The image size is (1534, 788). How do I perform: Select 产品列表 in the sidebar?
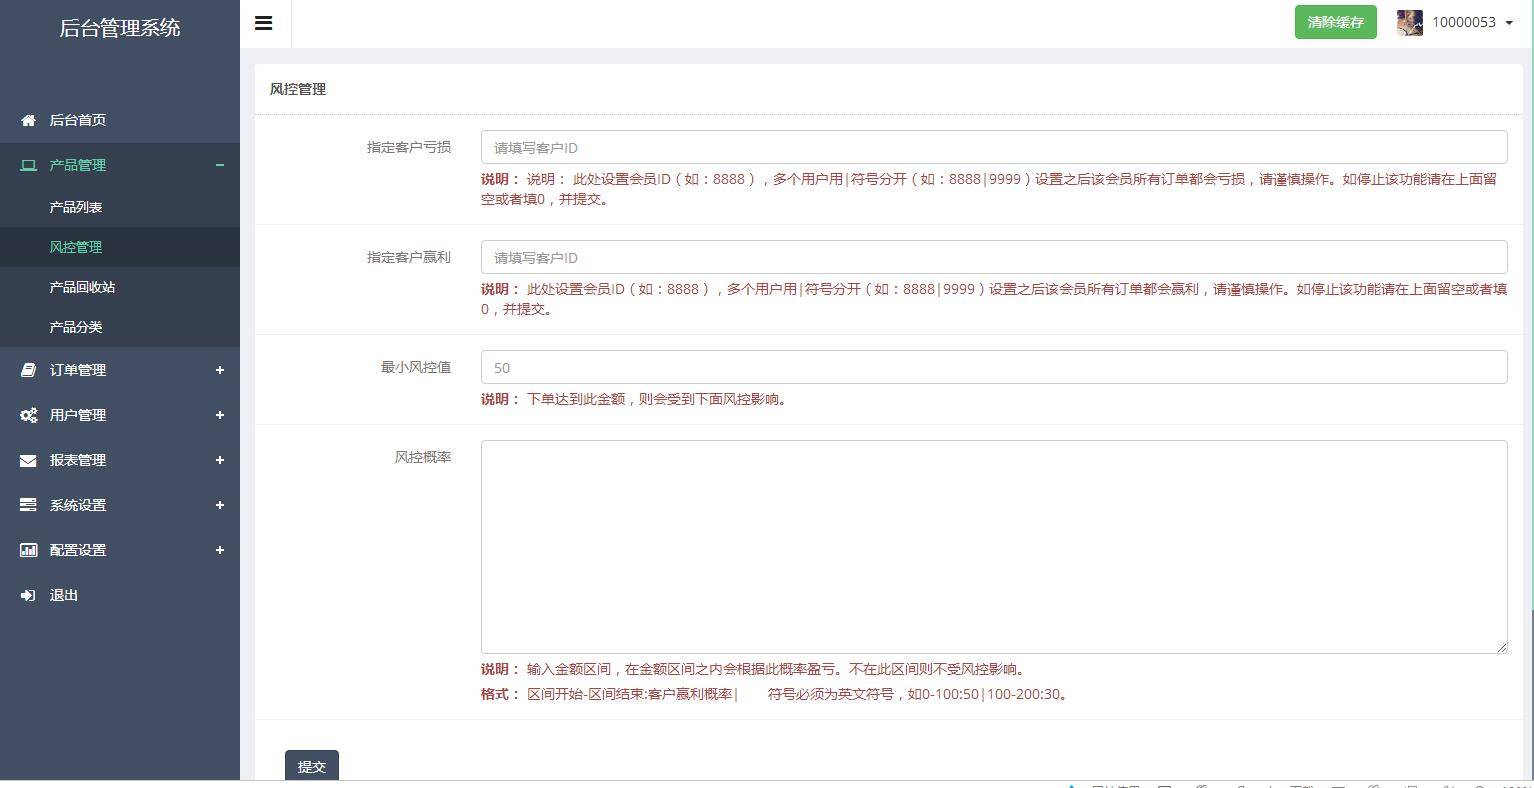77,207
